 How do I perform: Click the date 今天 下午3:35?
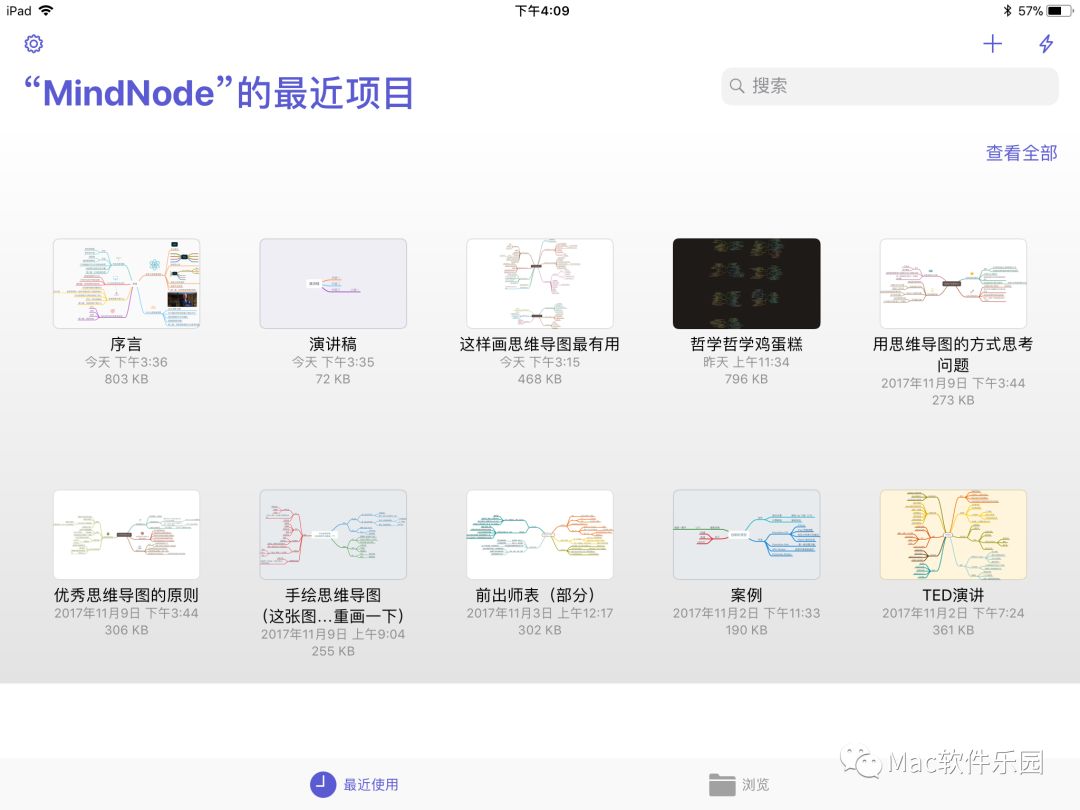(333, 362)
